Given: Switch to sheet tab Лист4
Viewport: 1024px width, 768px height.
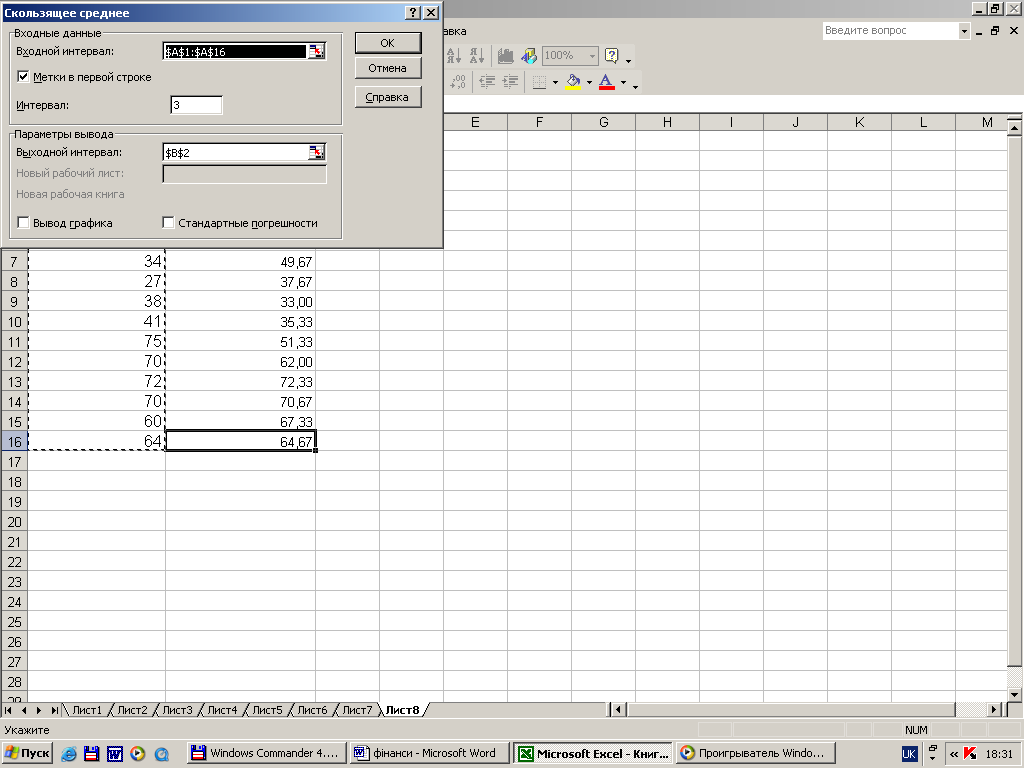Looking at the screenshot, I should coord(222,710).
